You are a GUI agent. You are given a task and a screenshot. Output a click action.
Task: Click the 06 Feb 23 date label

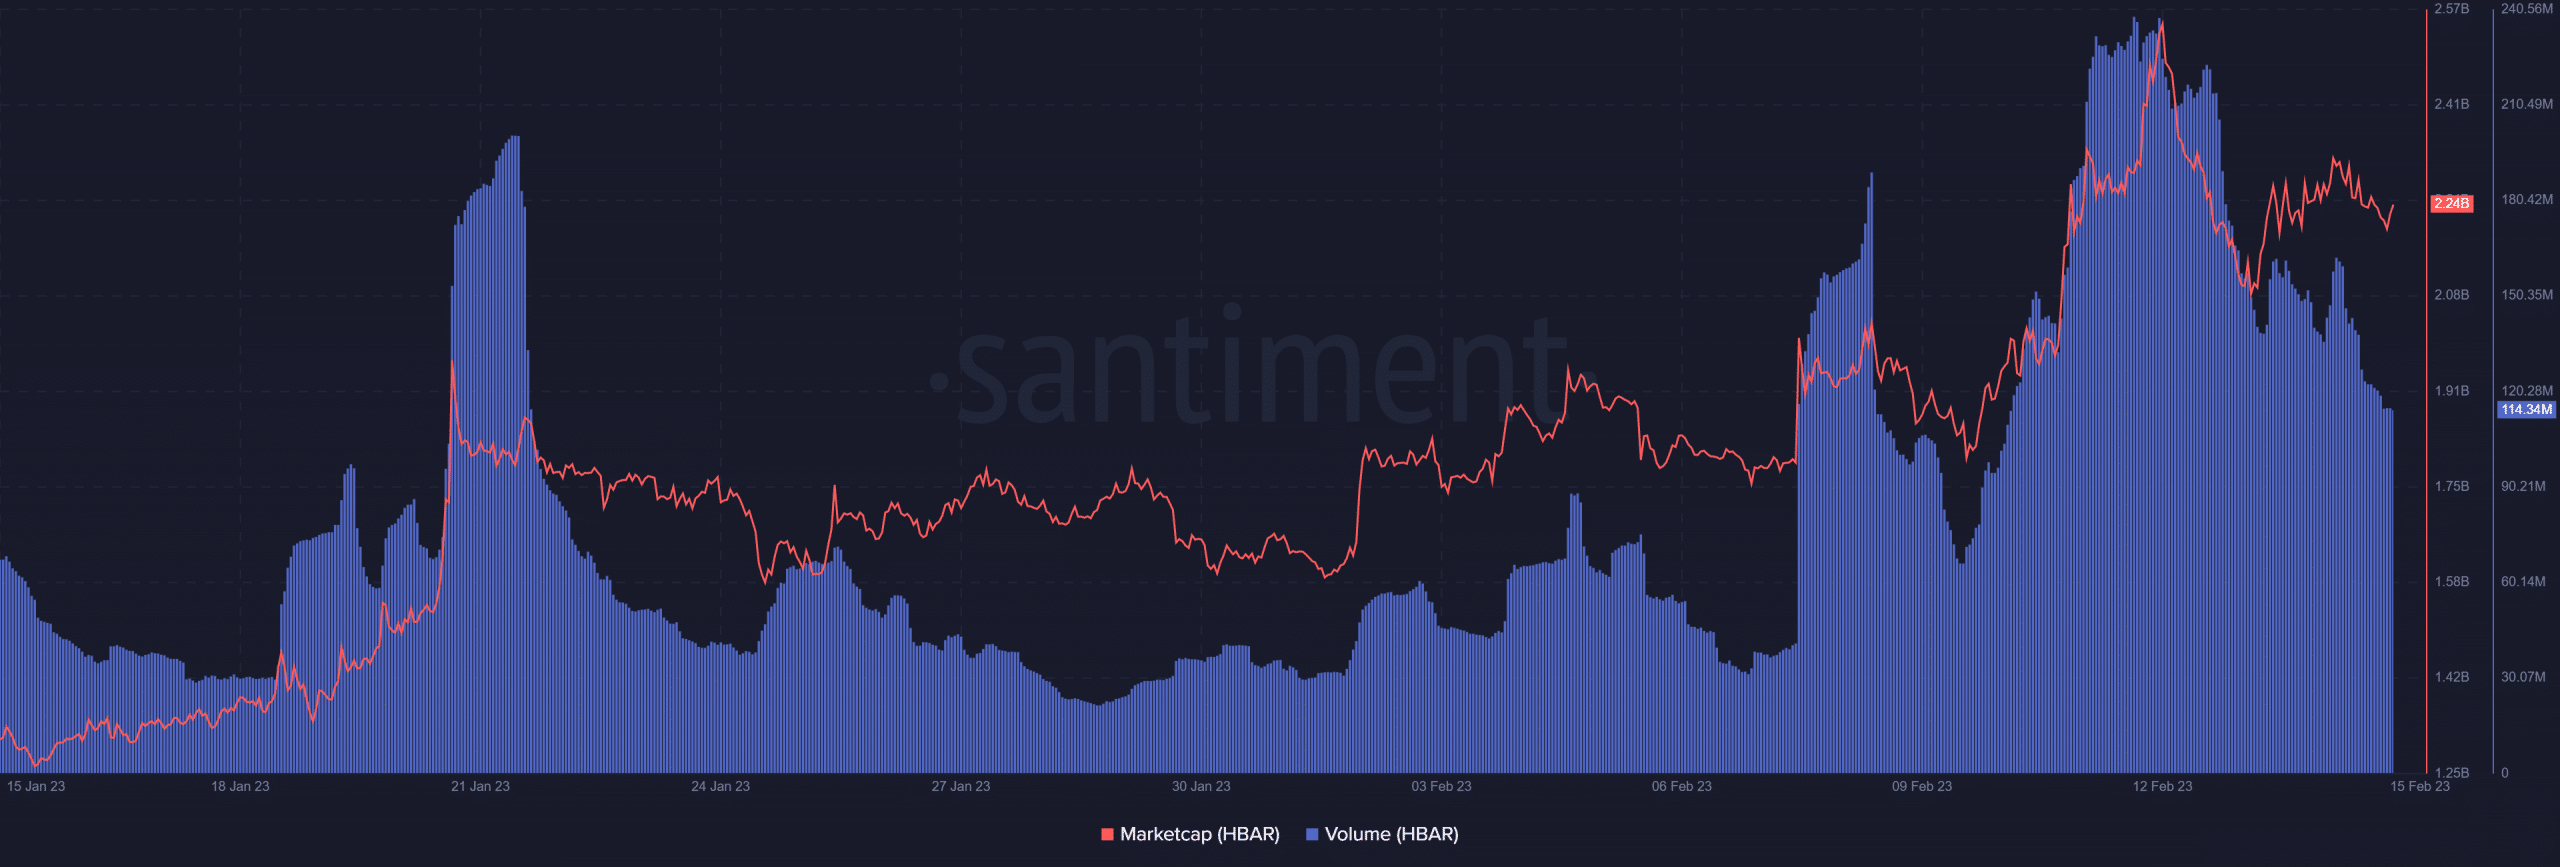point(1681,786)
